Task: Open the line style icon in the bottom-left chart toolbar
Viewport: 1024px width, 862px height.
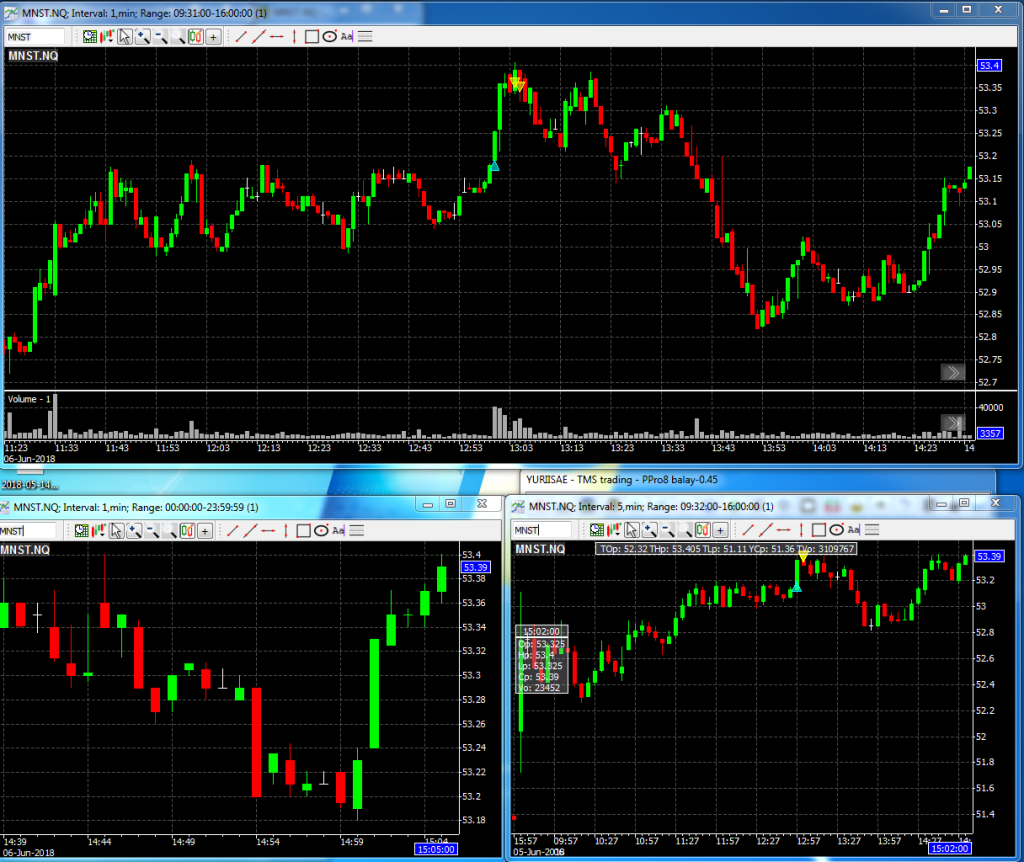Action: click(x=356, y=531)
